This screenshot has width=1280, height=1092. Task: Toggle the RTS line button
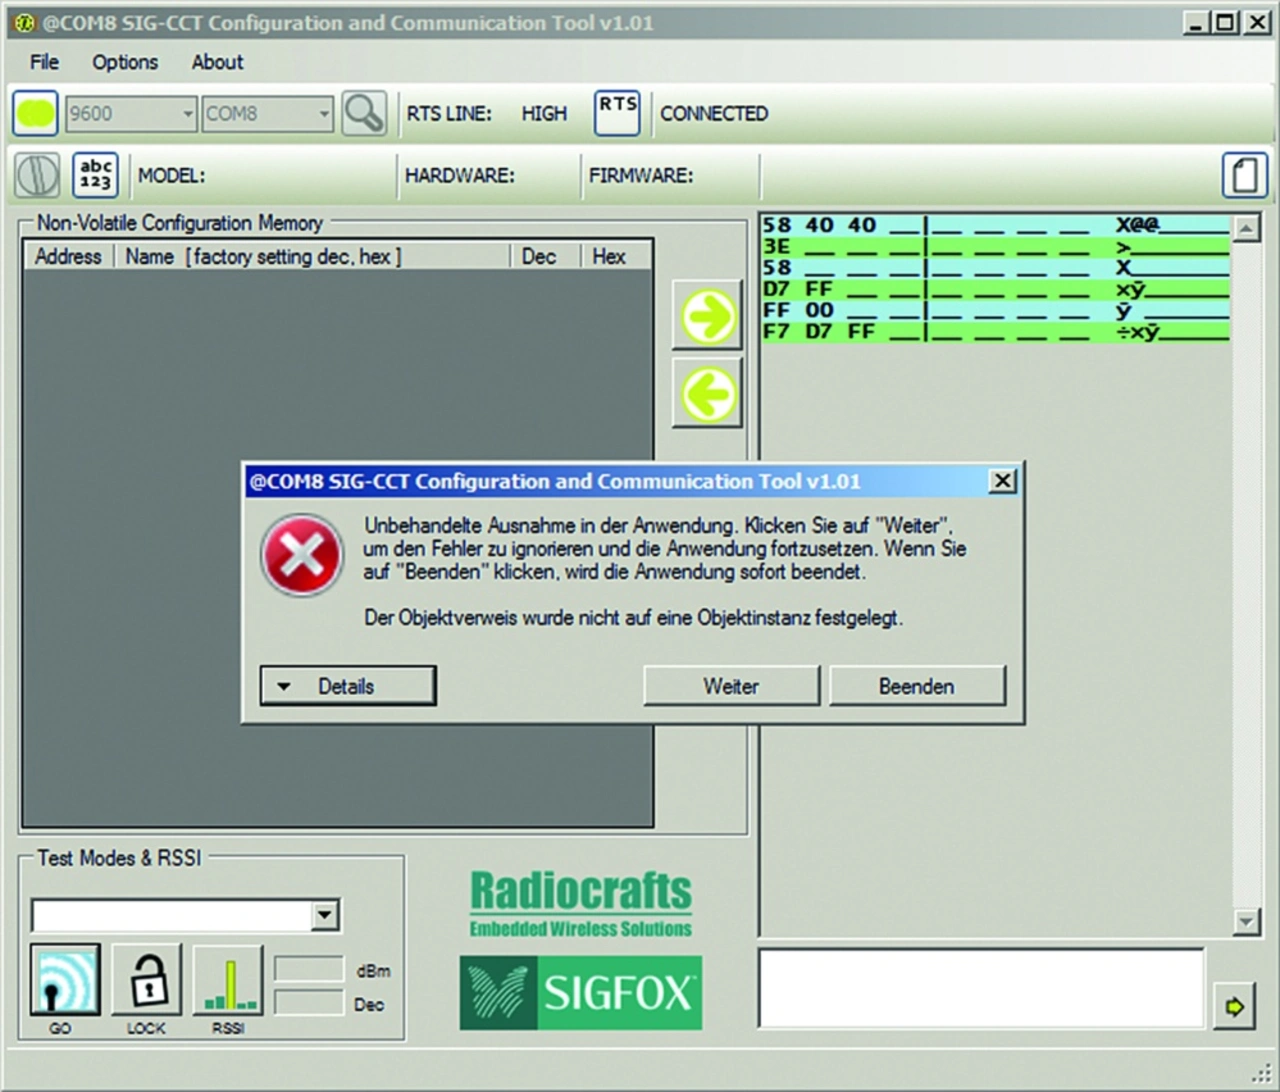point(617,113)
